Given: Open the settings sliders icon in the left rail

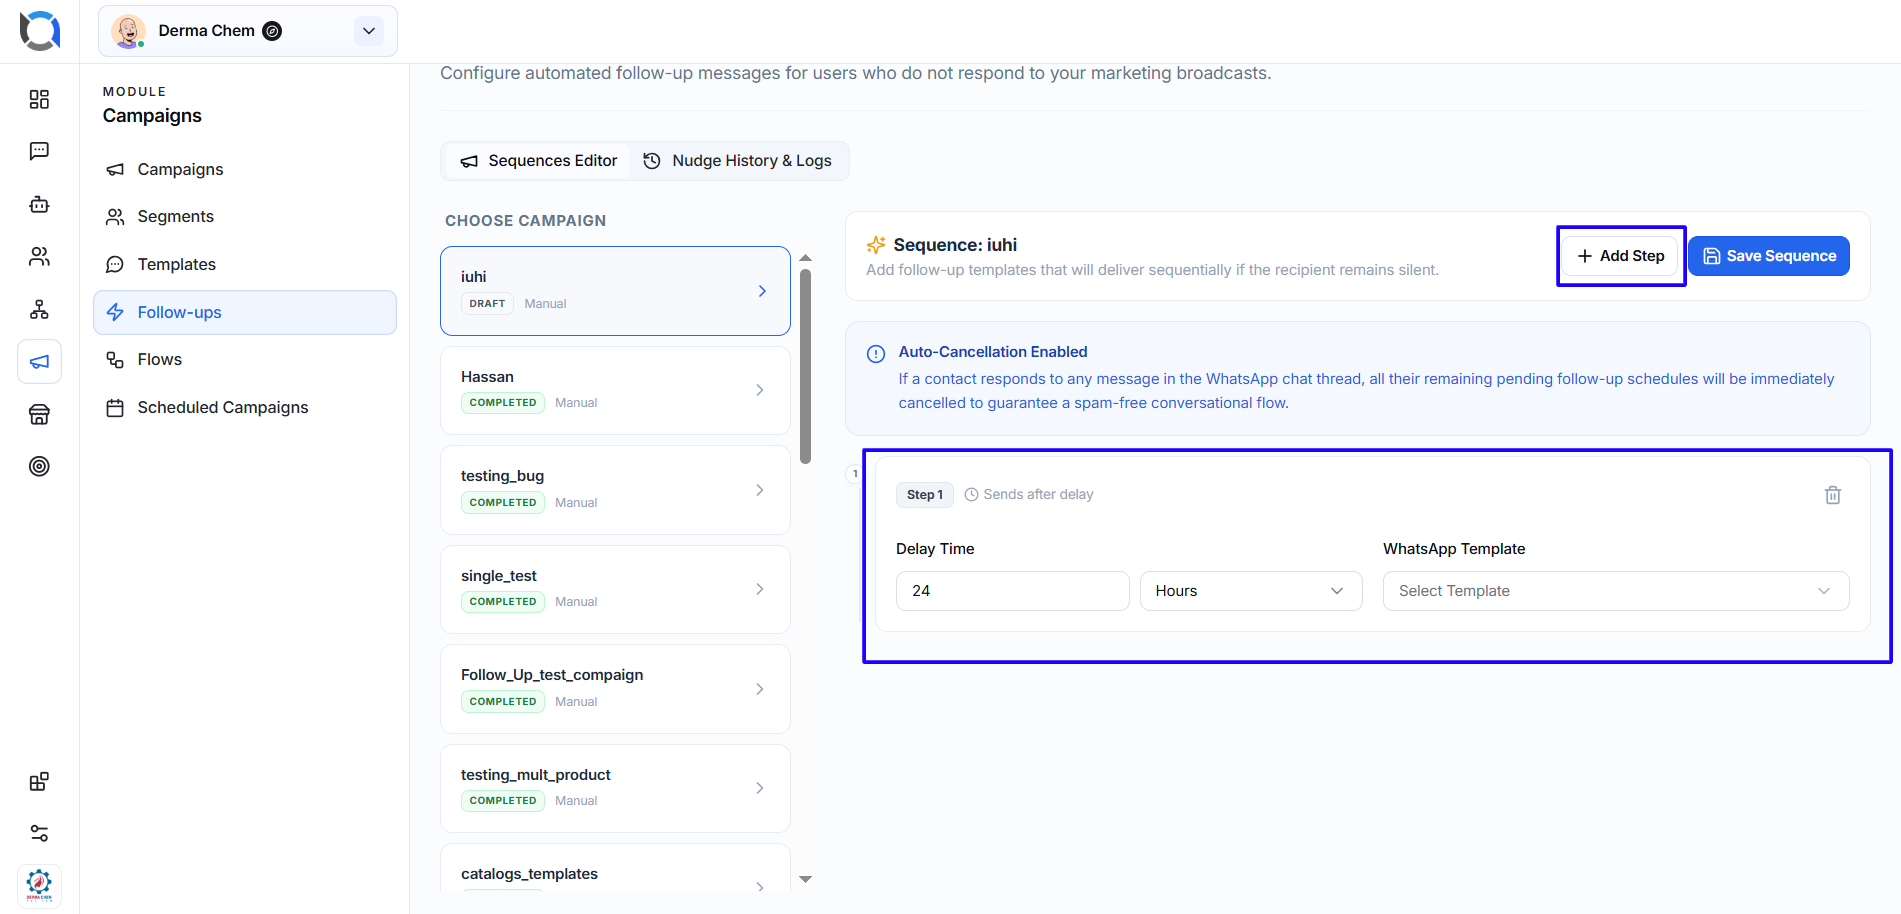Looking at the screenshot, I should tap(39, 833).
